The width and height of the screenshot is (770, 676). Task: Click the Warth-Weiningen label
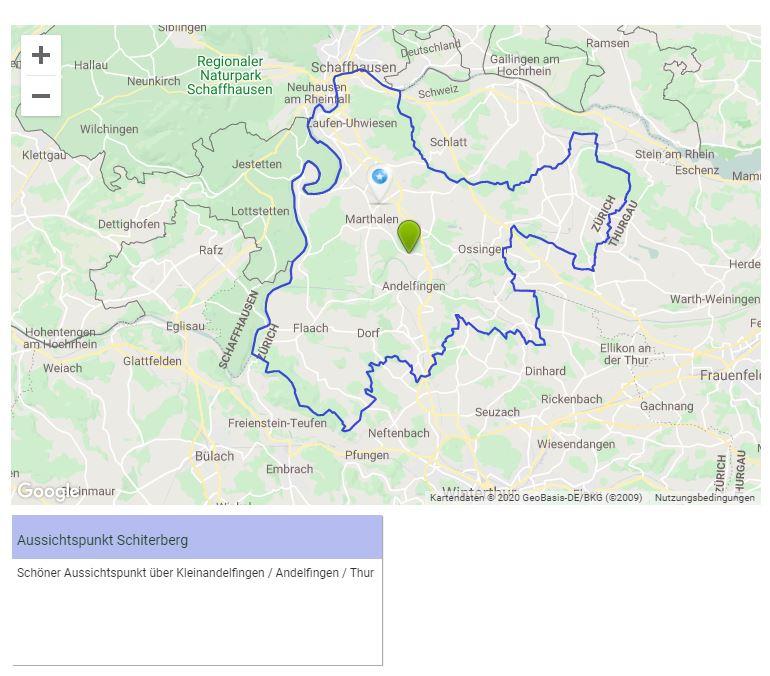(x=715, y=299)
